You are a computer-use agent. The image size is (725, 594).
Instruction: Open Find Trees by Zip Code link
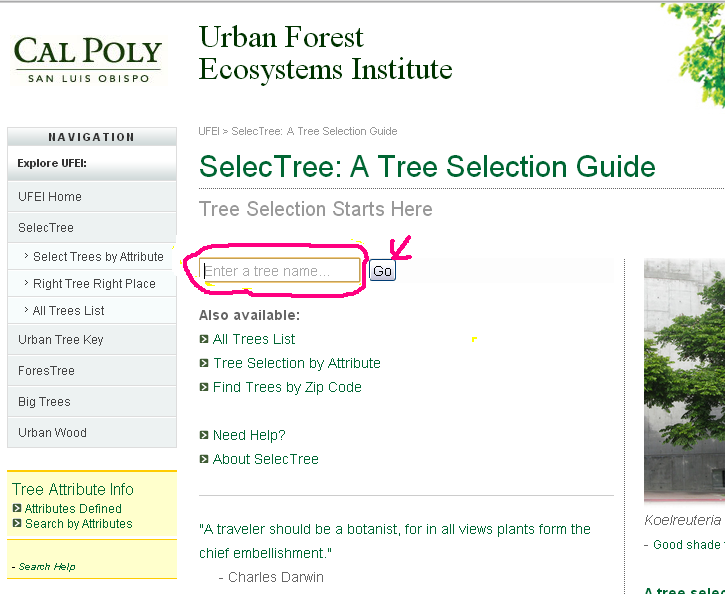(x=287, y=387)
